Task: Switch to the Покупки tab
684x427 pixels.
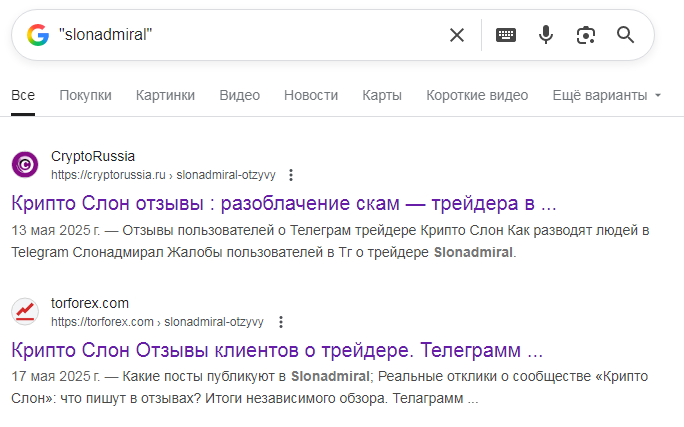Action: pyautogui.click(x=86, y=95)
